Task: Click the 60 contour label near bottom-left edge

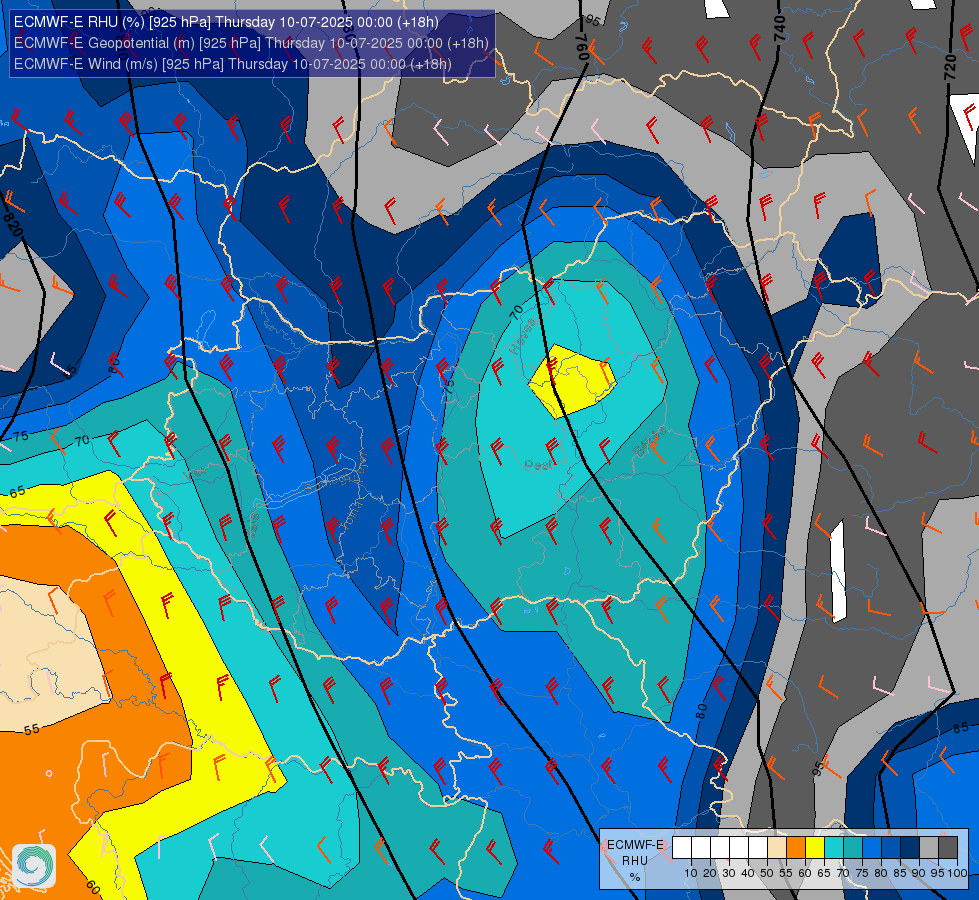Action: tap(93, 887)
